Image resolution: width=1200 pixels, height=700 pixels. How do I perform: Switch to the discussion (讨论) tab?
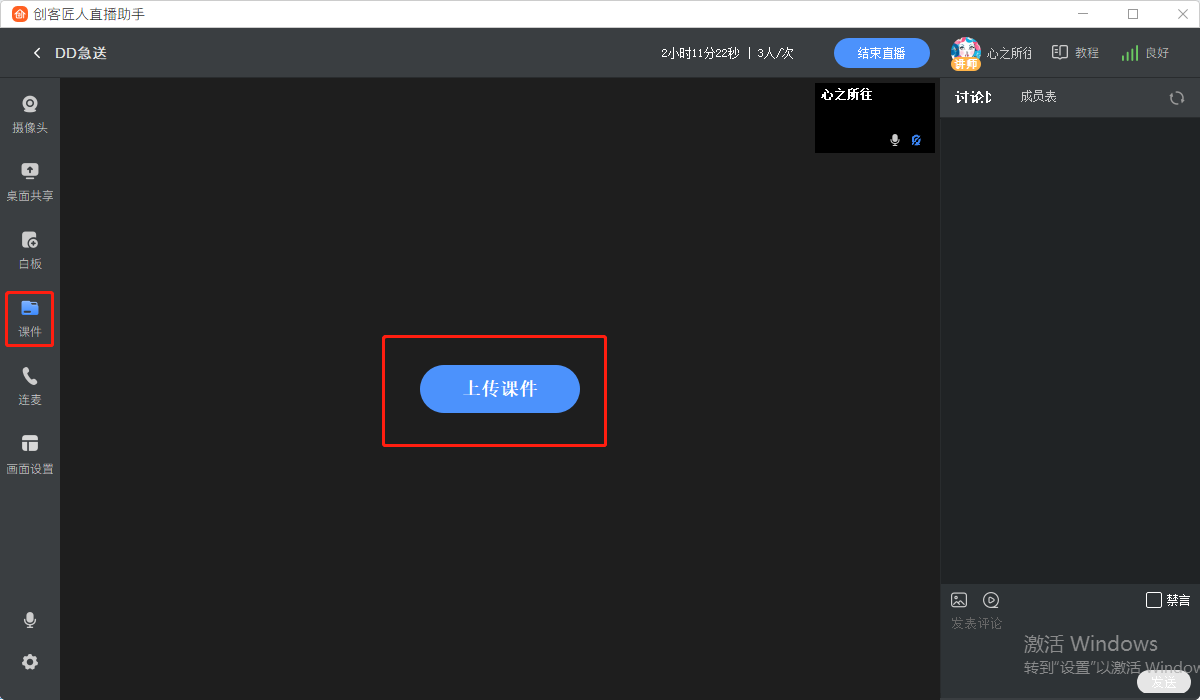coord(973,97)
